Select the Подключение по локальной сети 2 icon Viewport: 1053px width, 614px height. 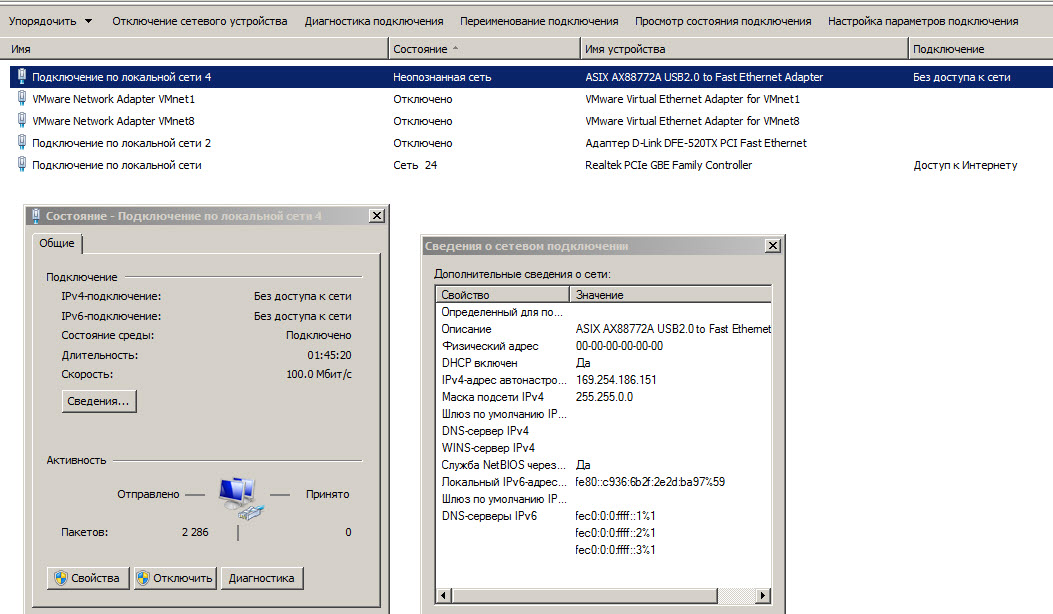pyautogui.click(x=22, y=143)
